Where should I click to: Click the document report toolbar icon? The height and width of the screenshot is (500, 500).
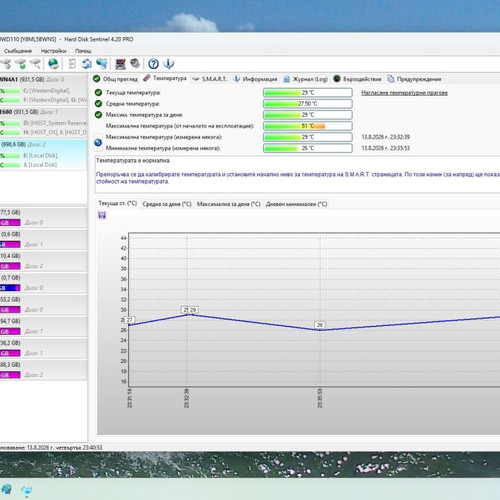[x=72, y=64]
